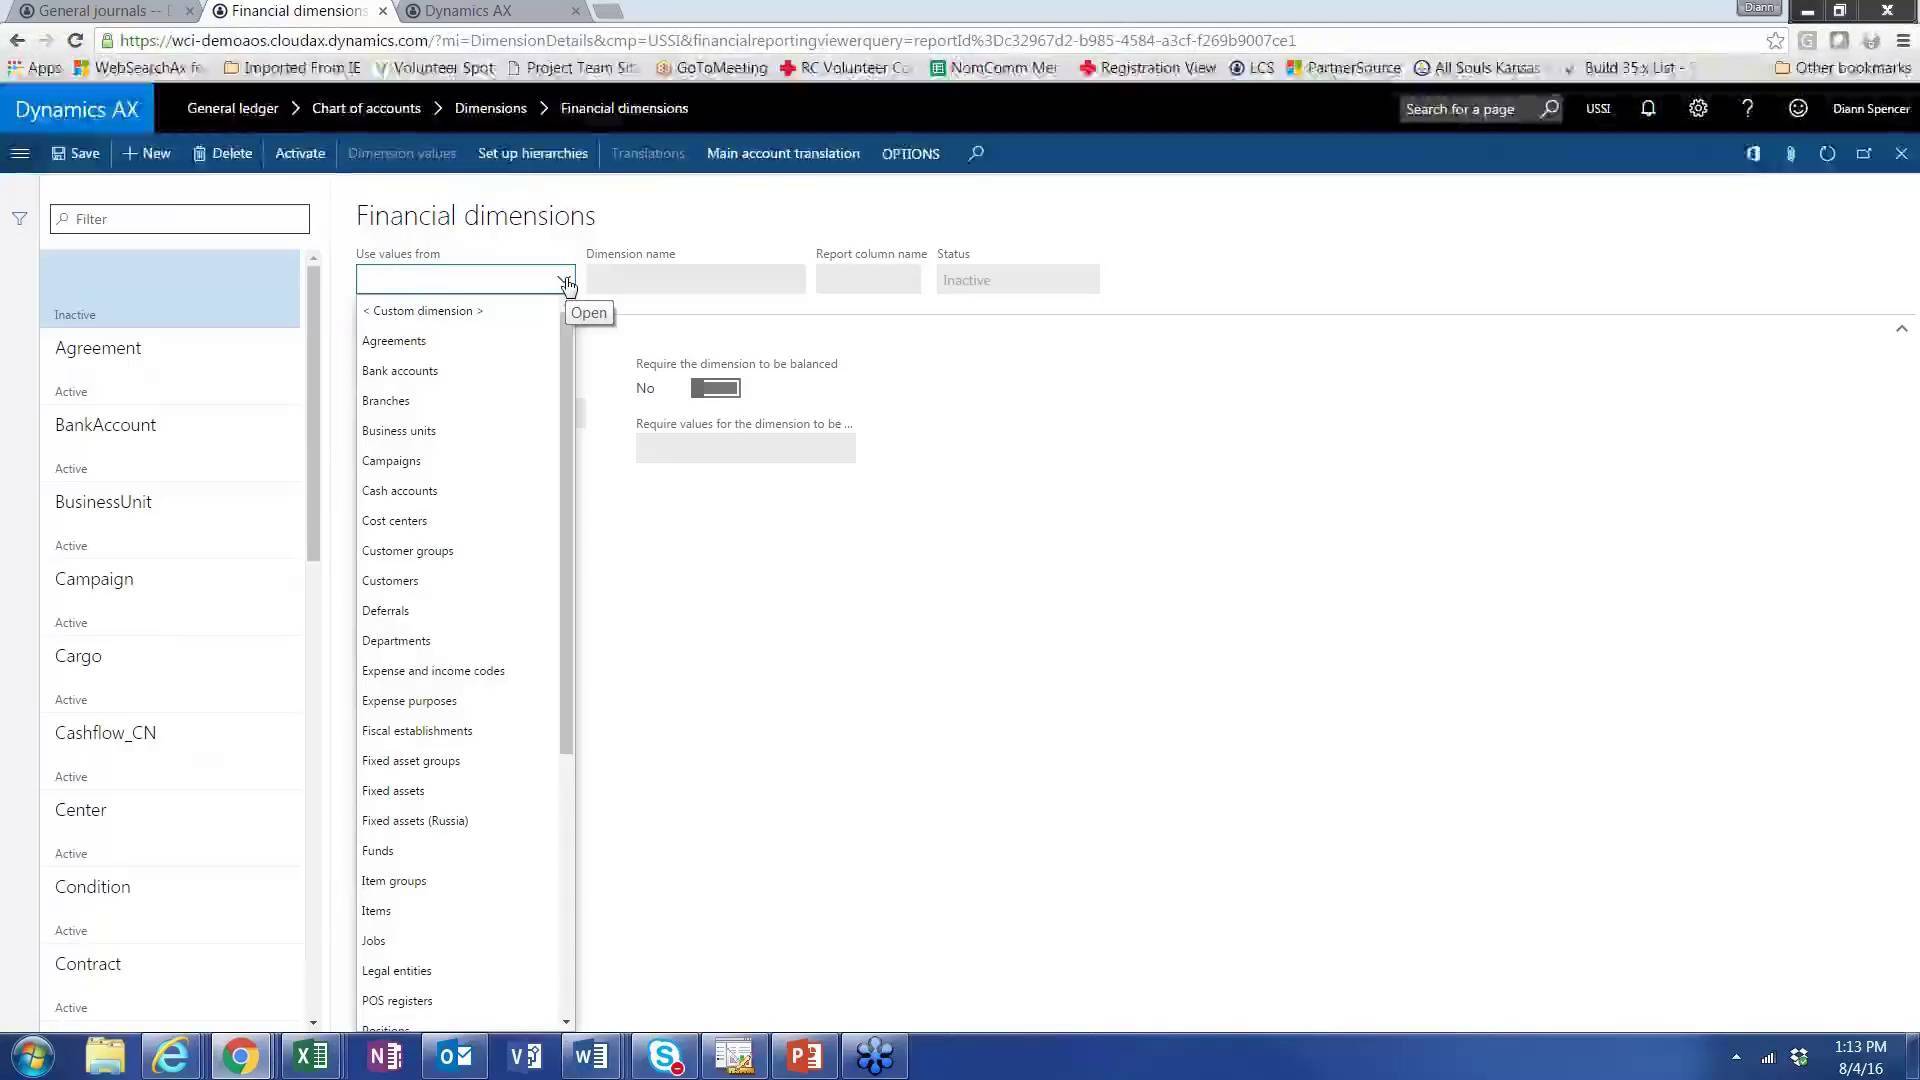
Task: Click the page refresh icon
Action: tap(1827, 153)
